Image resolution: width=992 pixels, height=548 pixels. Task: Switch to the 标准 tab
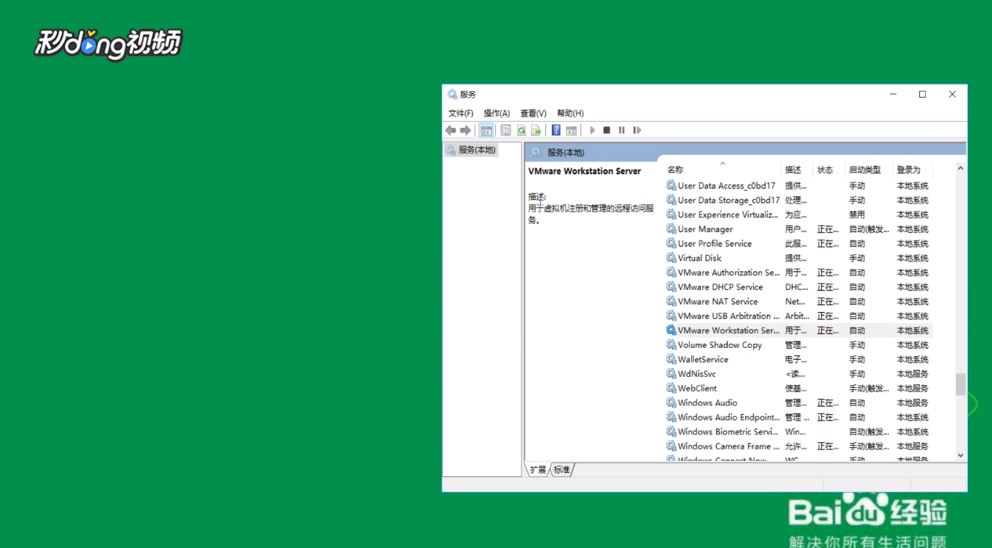point(562,470)
